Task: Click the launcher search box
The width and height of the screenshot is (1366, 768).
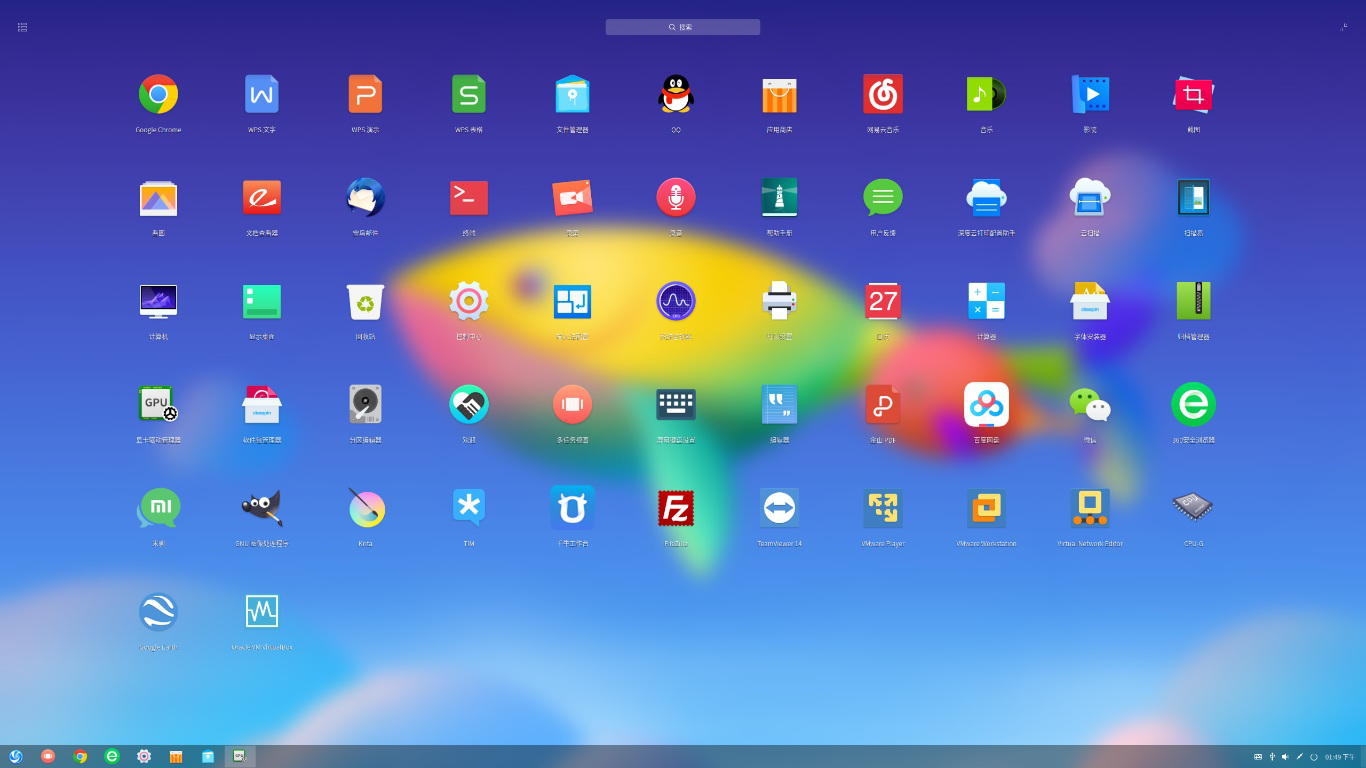Action: pos(682,27)
